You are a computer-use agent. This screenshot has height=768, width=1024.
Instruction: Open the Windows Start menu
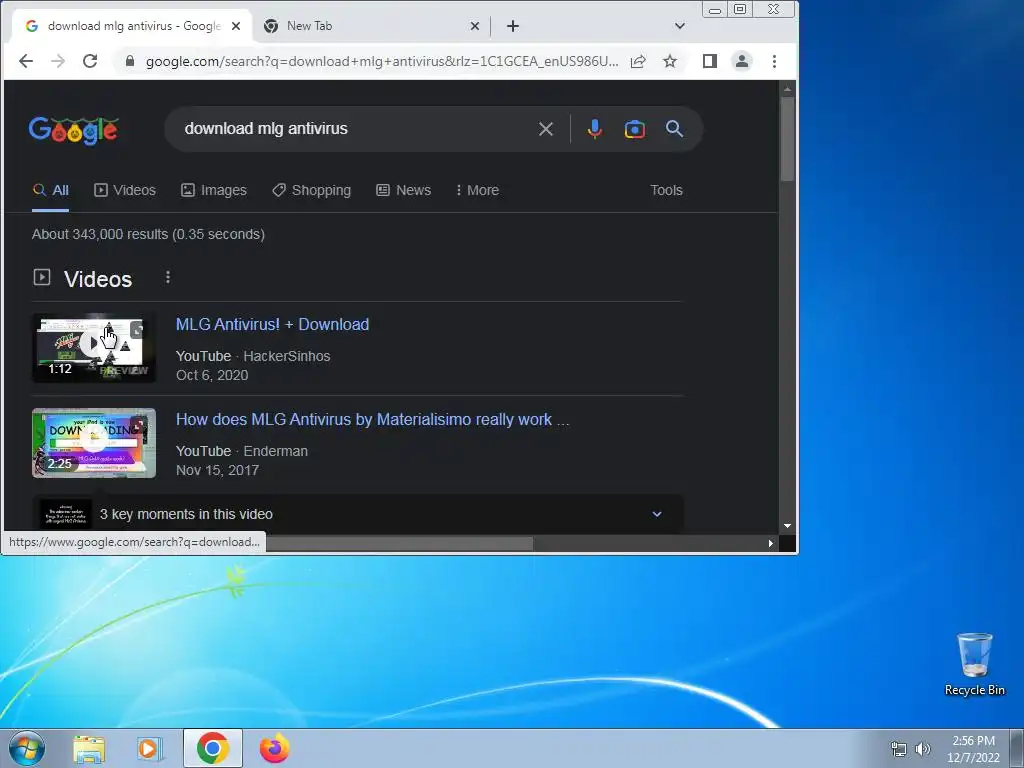click(27, 748)
